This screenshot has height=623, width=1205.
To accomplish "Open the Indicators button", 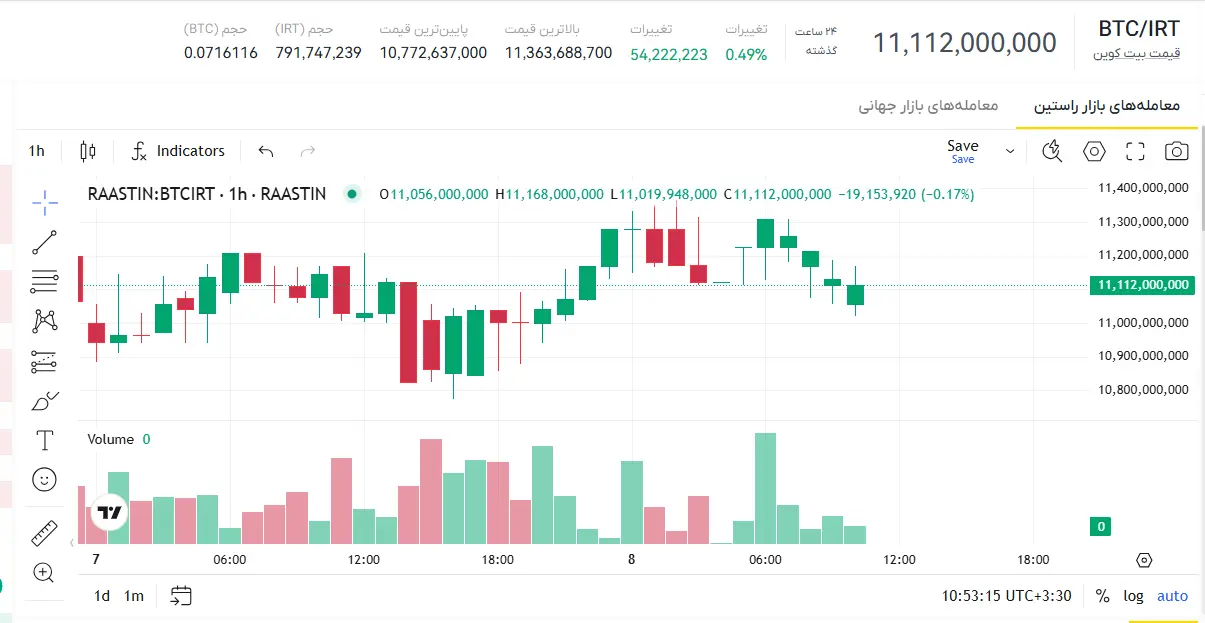I will click(179, 151).
